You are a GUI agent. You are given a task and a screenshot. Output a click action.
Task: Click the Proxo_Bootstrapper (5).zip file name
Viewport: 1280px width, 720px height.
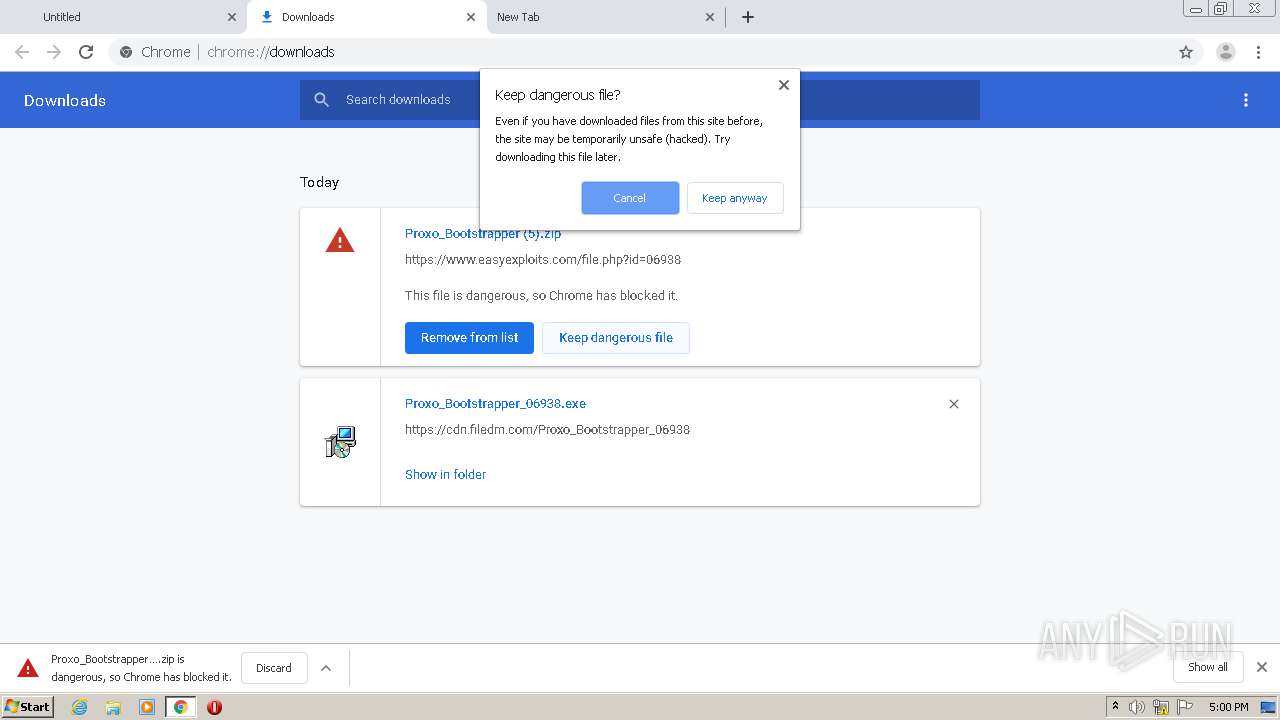(x=483, y=234)
